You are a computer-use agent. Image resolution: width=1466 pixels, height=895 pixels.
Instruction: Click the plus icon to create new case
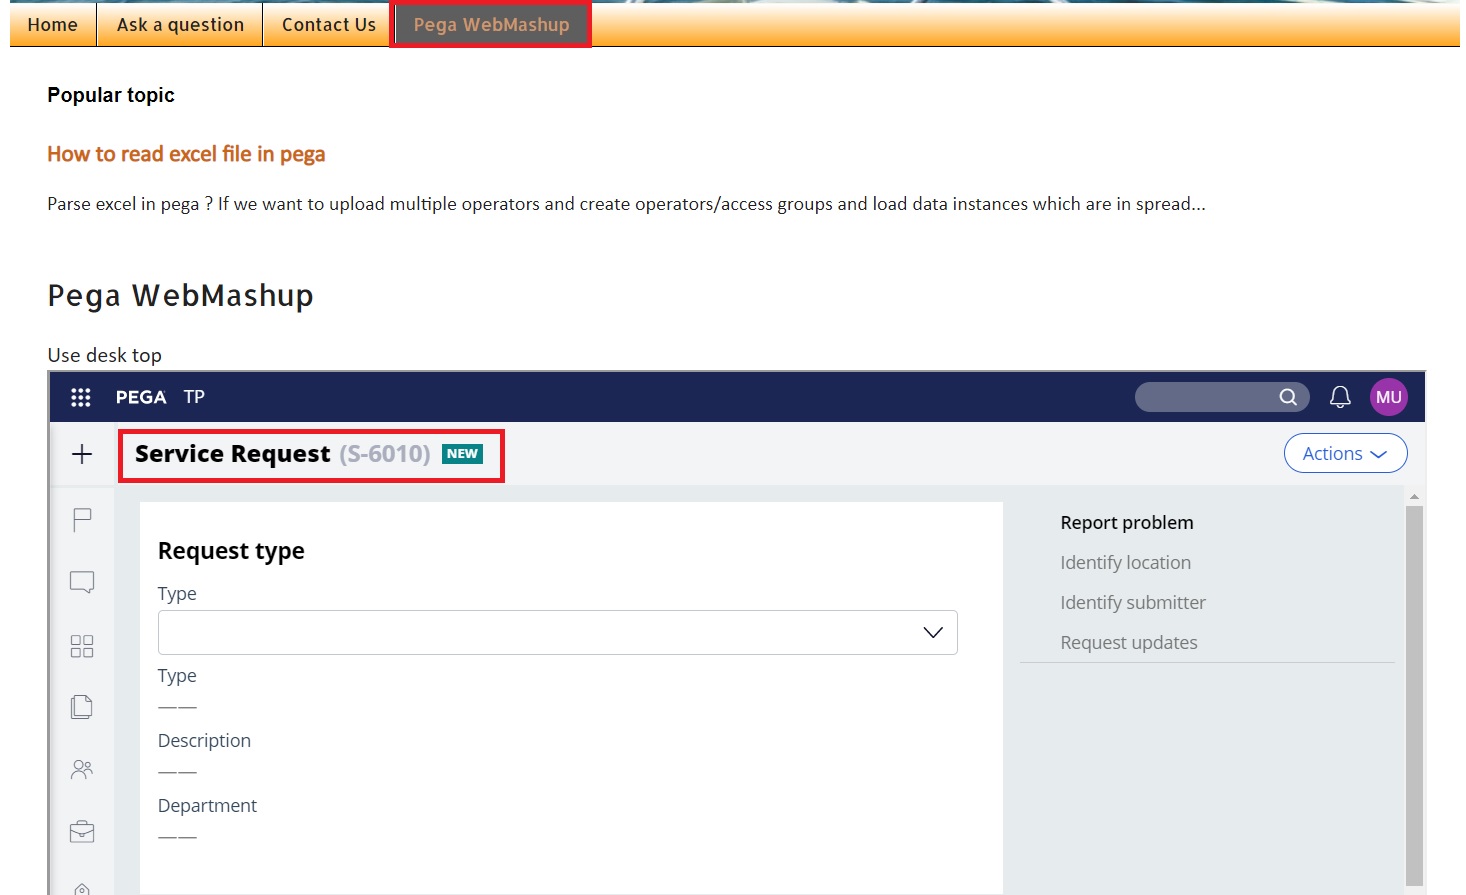tap(81, 454)
